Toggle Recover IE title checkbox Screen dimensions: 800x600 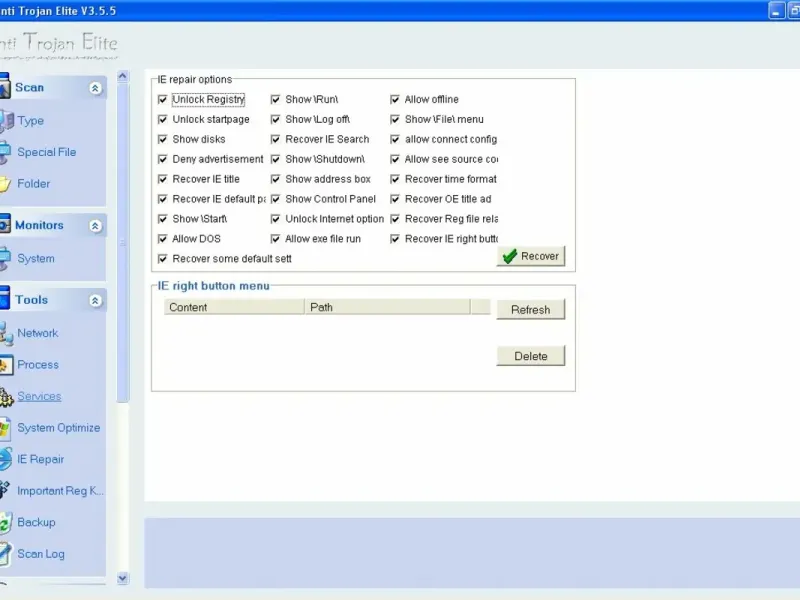163,179
